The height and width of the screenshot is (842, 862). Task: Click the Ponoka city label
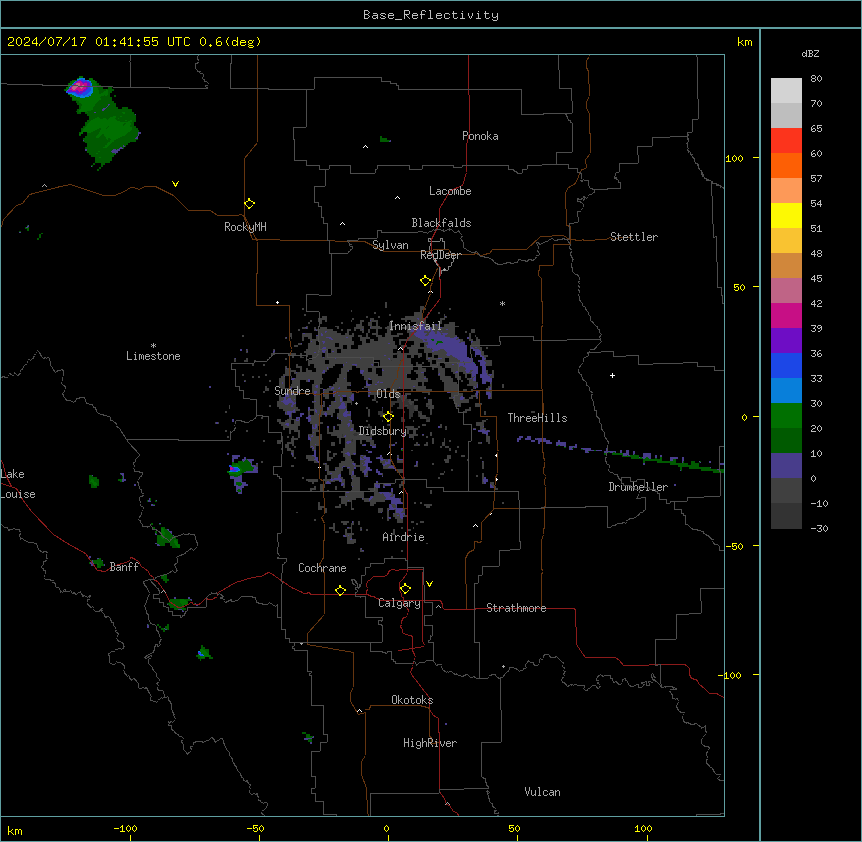[480, 136]
